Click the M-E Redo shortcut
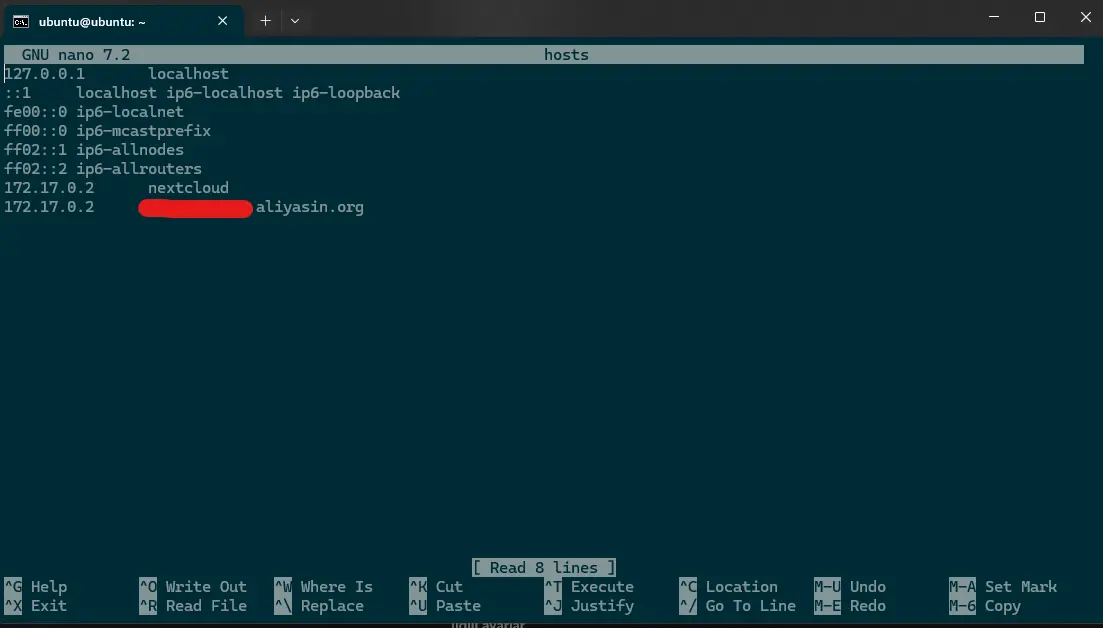1103x628 pixels. pos(850,605)
